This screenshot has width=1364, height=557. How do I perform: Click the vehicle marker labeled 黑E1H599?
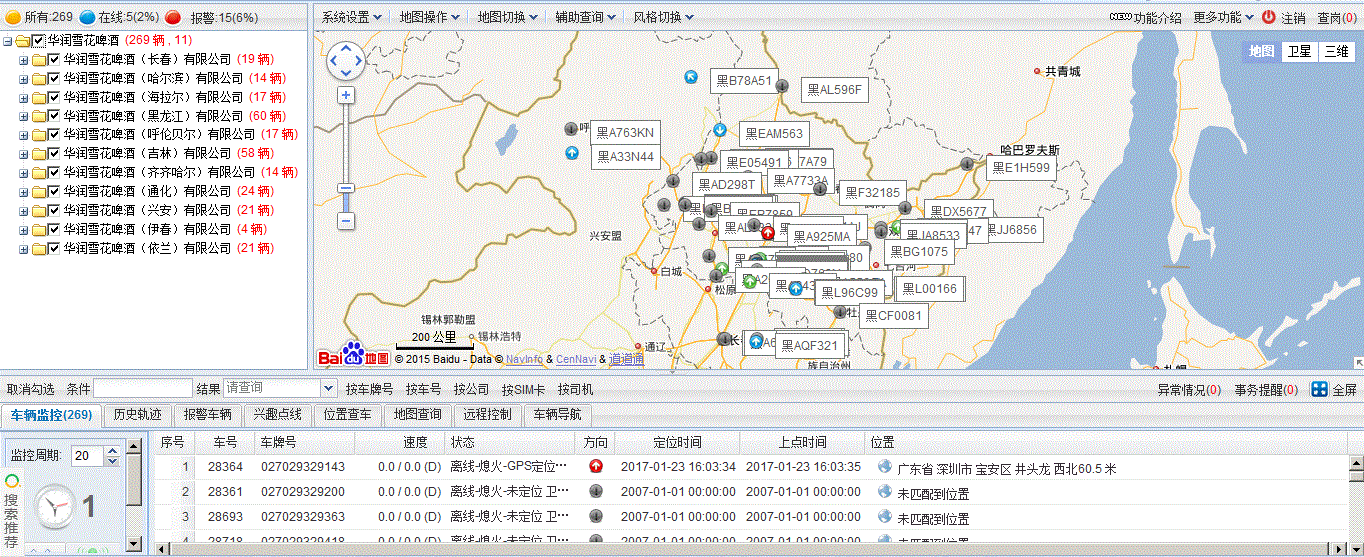pos(967,164)
